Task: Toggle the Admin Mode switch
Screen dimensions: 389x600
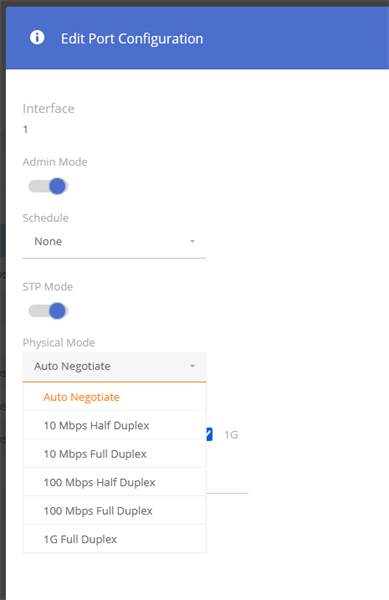Action: (x=48, y=186)
